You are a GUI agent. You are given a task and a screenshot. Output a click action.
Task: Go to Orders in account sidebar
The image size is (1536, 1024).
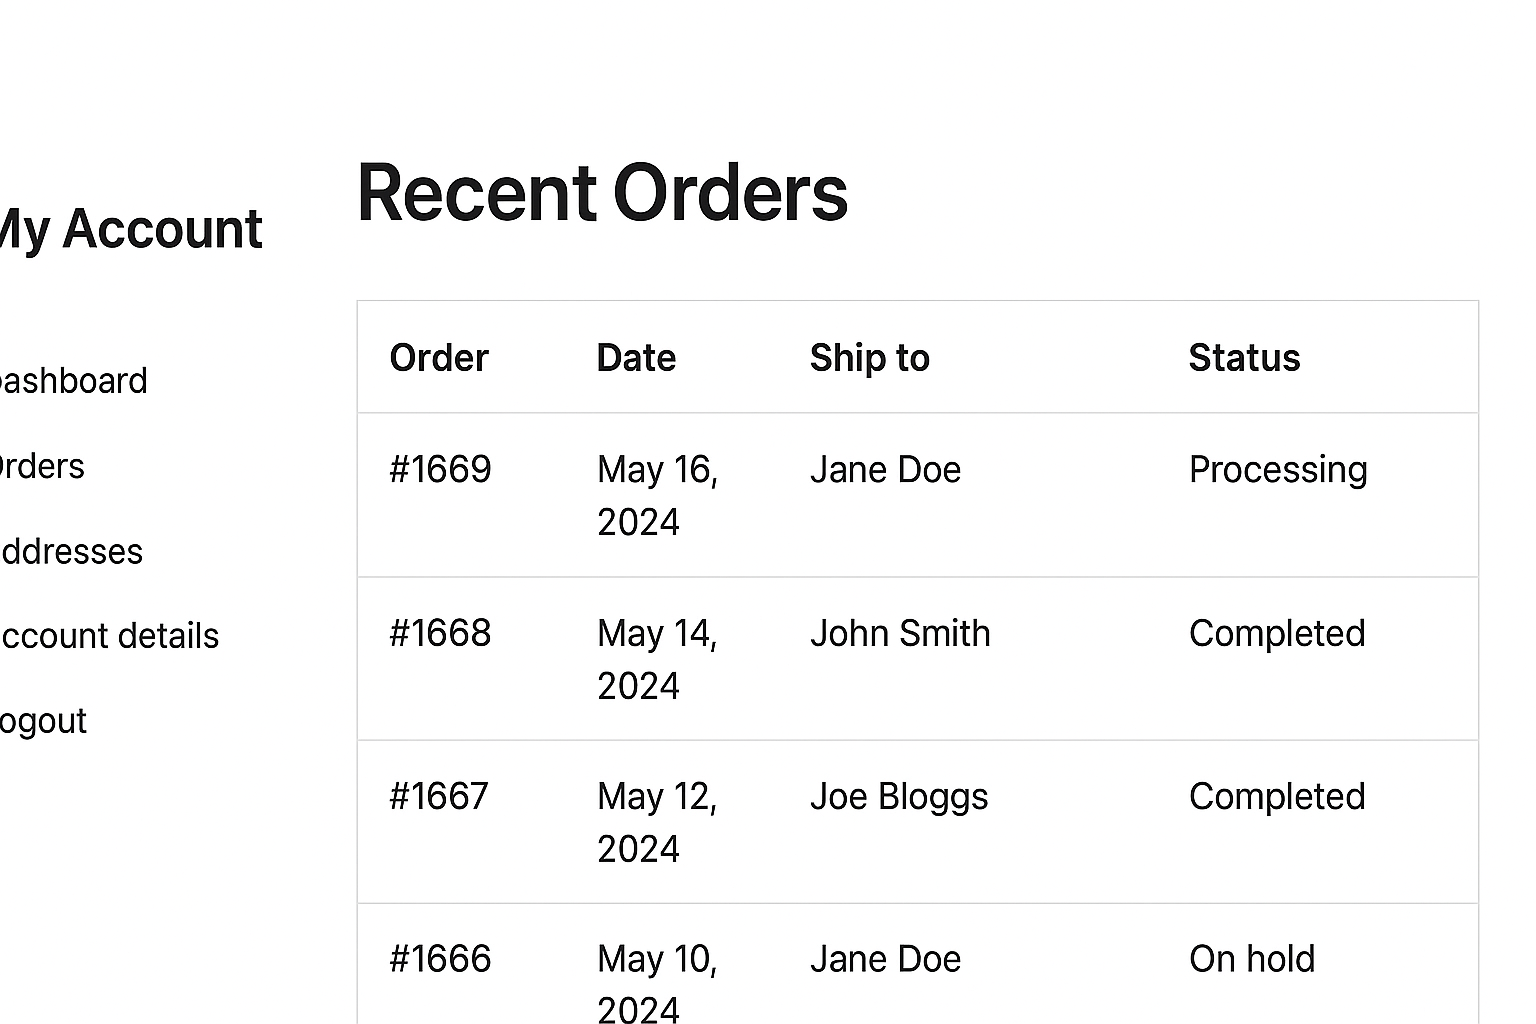click(41, 466)
